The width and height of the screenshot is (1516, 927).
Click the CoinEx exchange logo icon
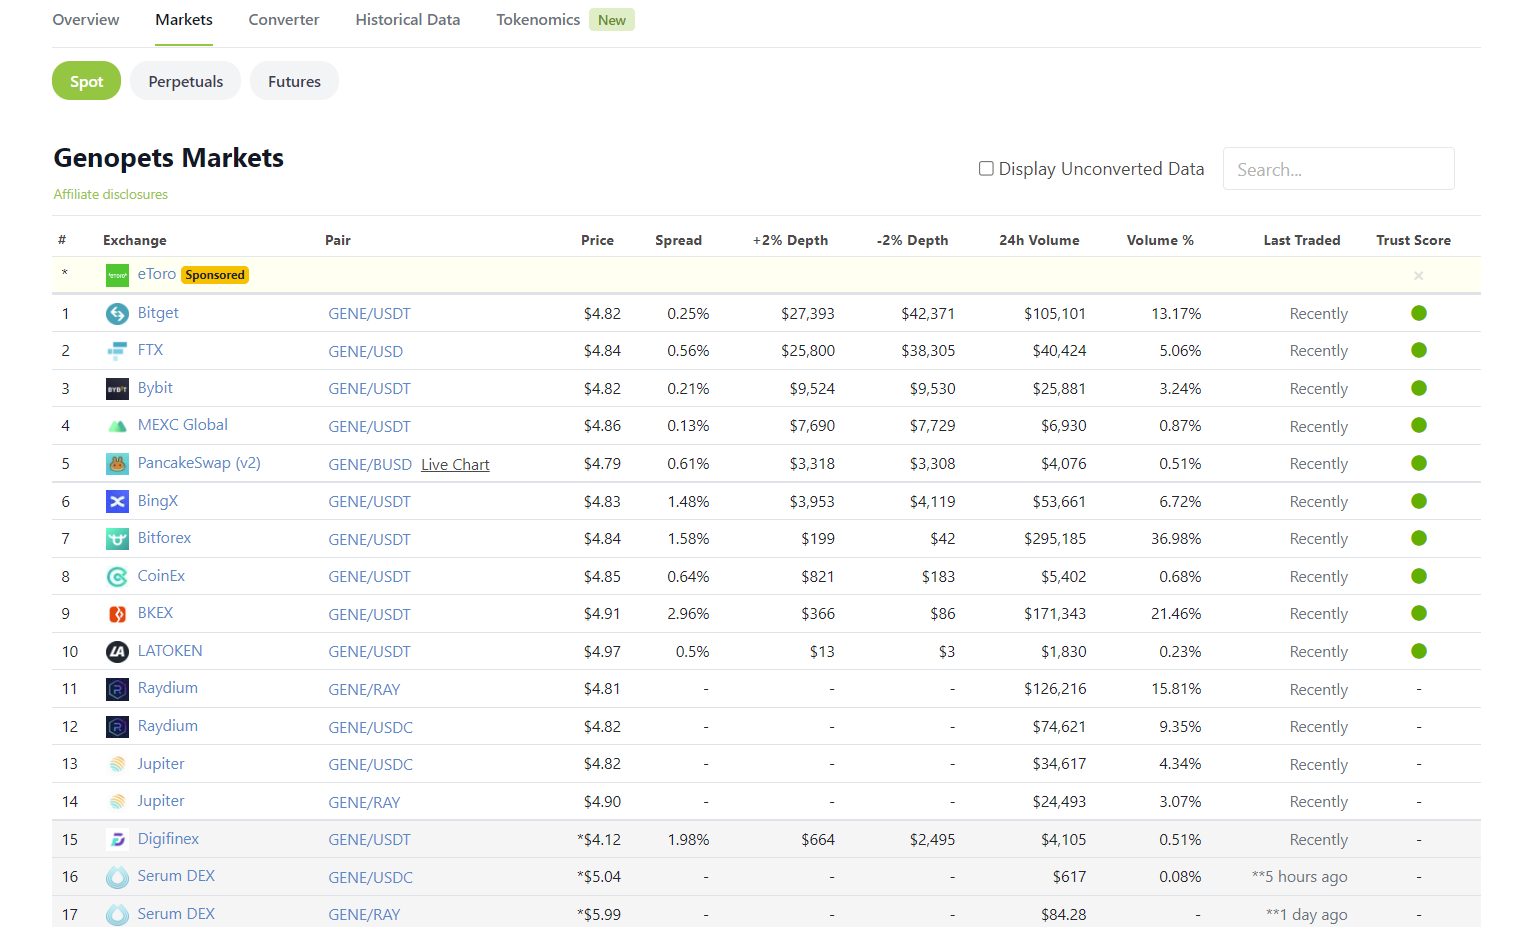[117, 577]
